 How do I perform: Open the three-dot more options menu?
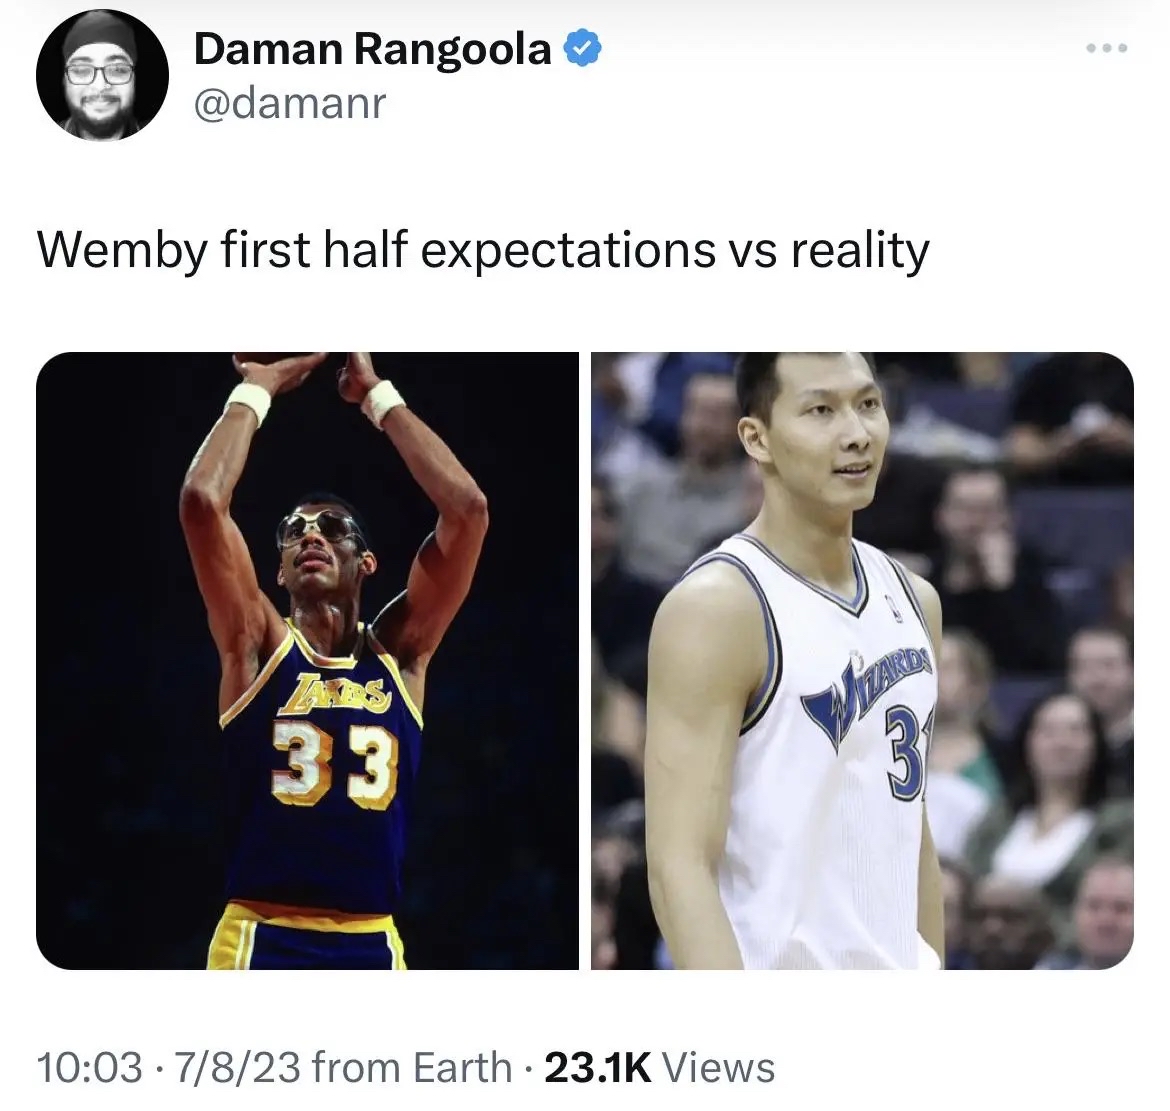pos(1107,48)
